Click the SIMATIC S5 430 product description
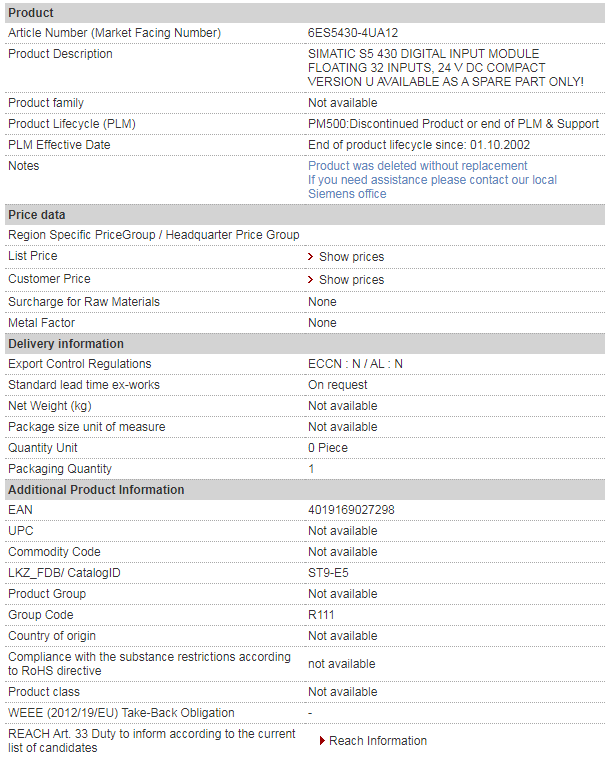The width and height of the screenshot is (606, 757). click(x=446, y=68)
